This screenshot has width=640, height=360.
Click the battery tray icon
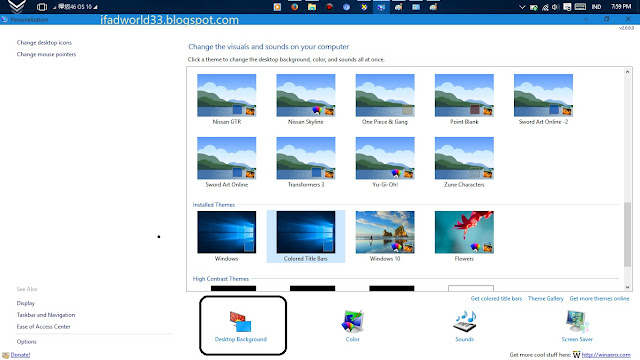(x=533, y=7)
